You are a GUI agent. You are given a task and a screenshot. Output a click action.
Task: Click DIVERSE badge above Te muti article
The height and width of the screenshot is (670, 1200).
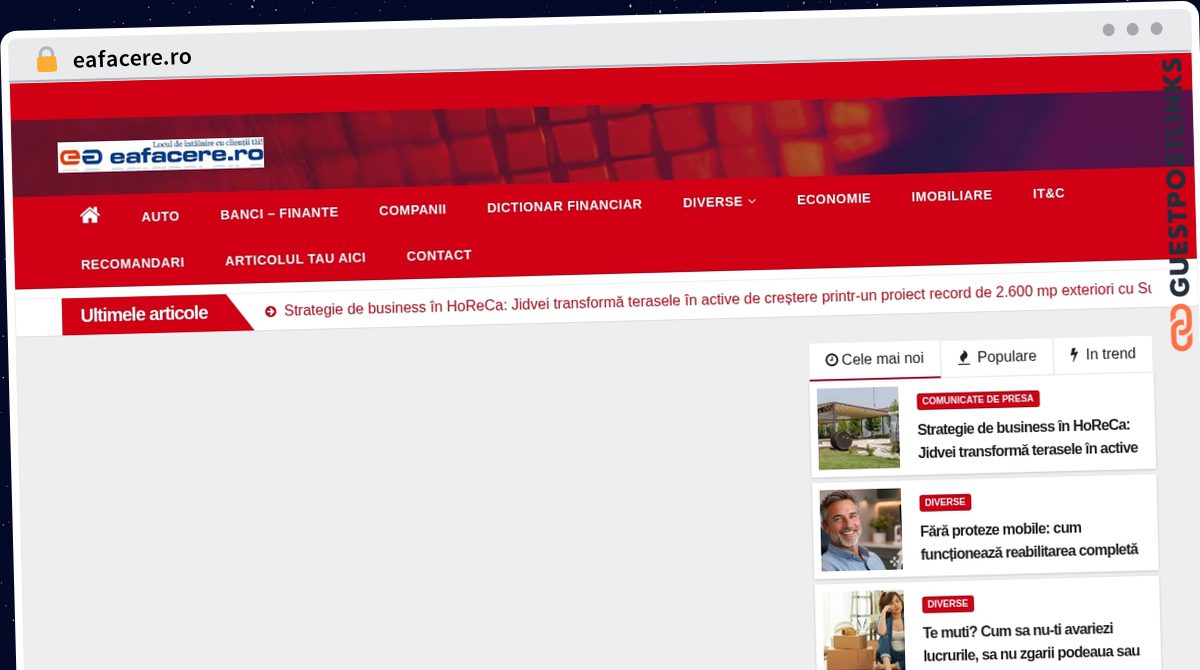[x=948, y=604]
